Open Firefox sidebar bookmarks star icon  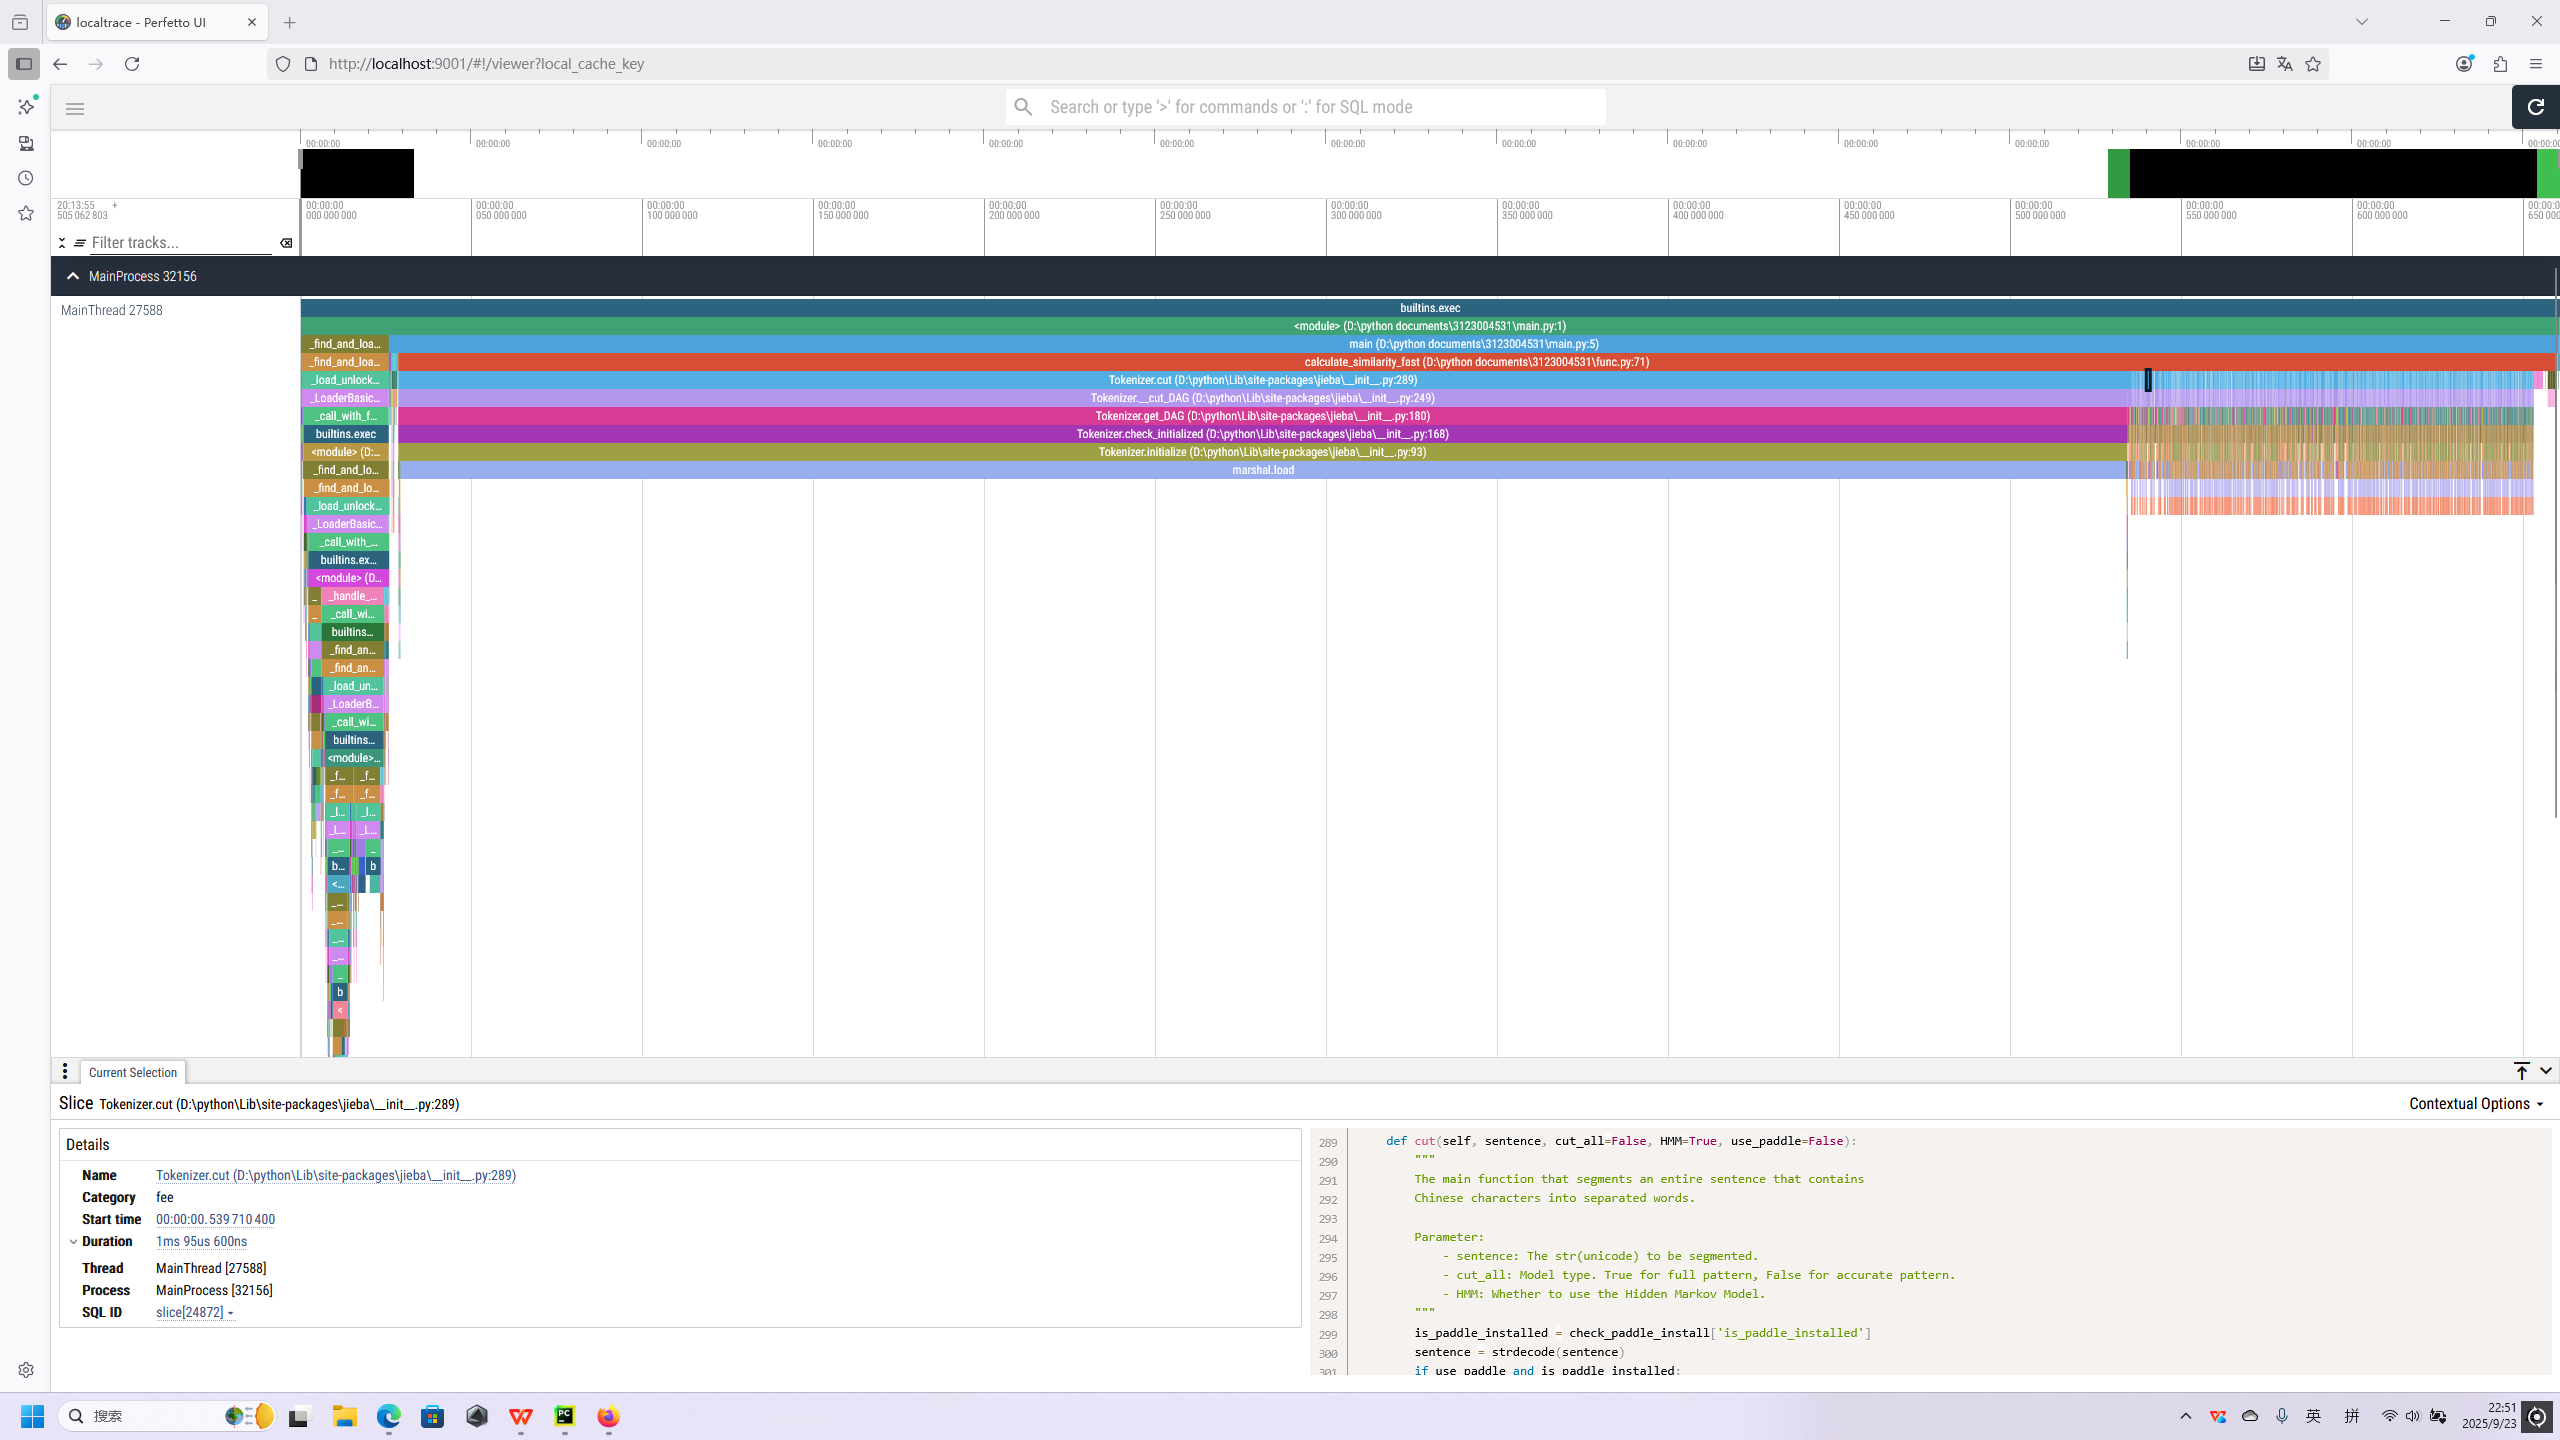click(26, 213)
